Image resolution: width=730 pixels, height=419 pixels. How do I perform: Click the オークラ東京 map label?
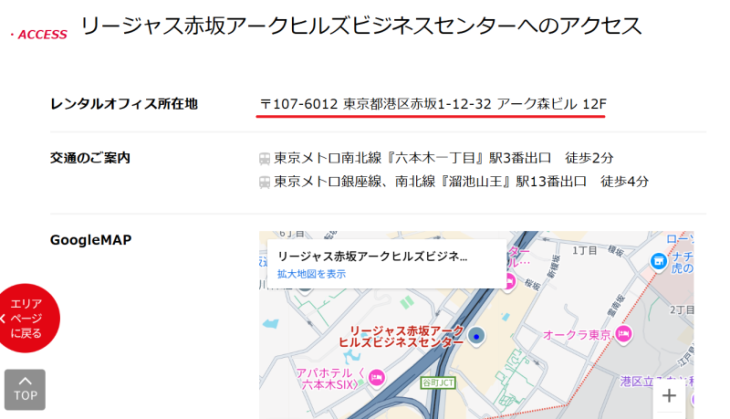(x=577, y=335)
